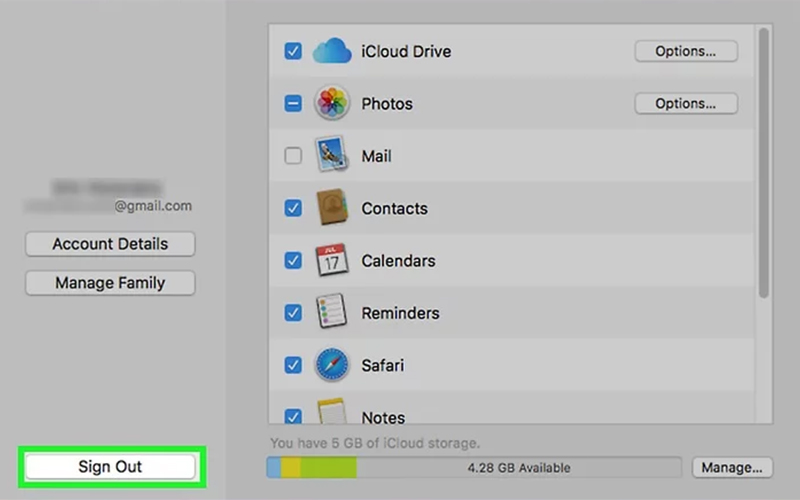This screenshot has width=800, height=500.
Task: Uncheck the iCloud Drive checkbox
Action: point(293,51)
